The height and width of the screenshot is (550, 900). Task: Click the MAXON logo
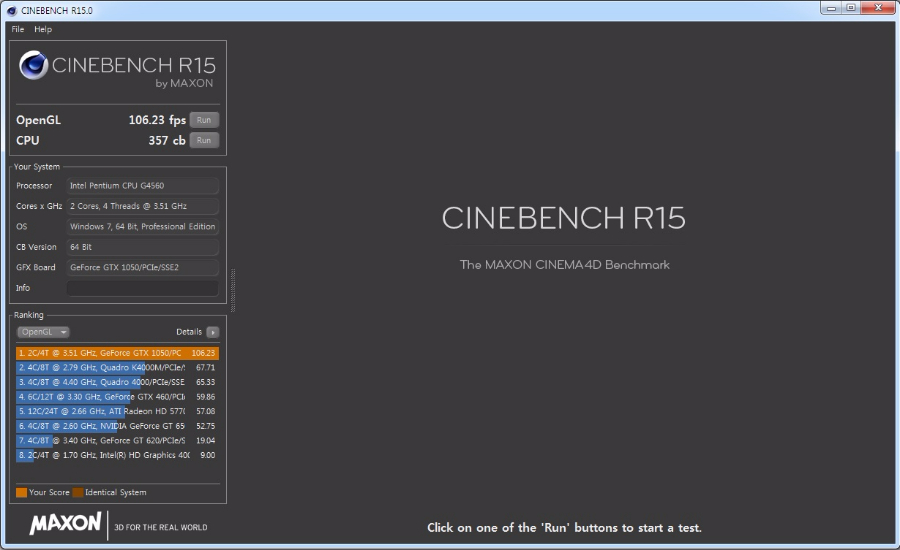pyautogui.click(x=65, y=524)
